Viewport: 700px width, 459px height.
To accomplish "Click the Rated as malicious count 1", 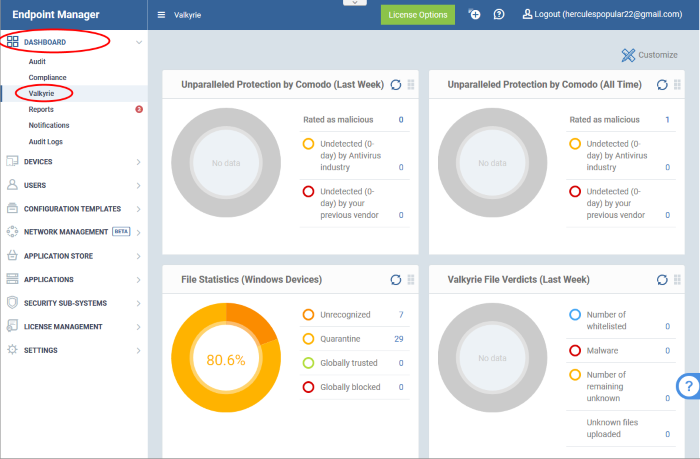I will click(x=667, y=120).
